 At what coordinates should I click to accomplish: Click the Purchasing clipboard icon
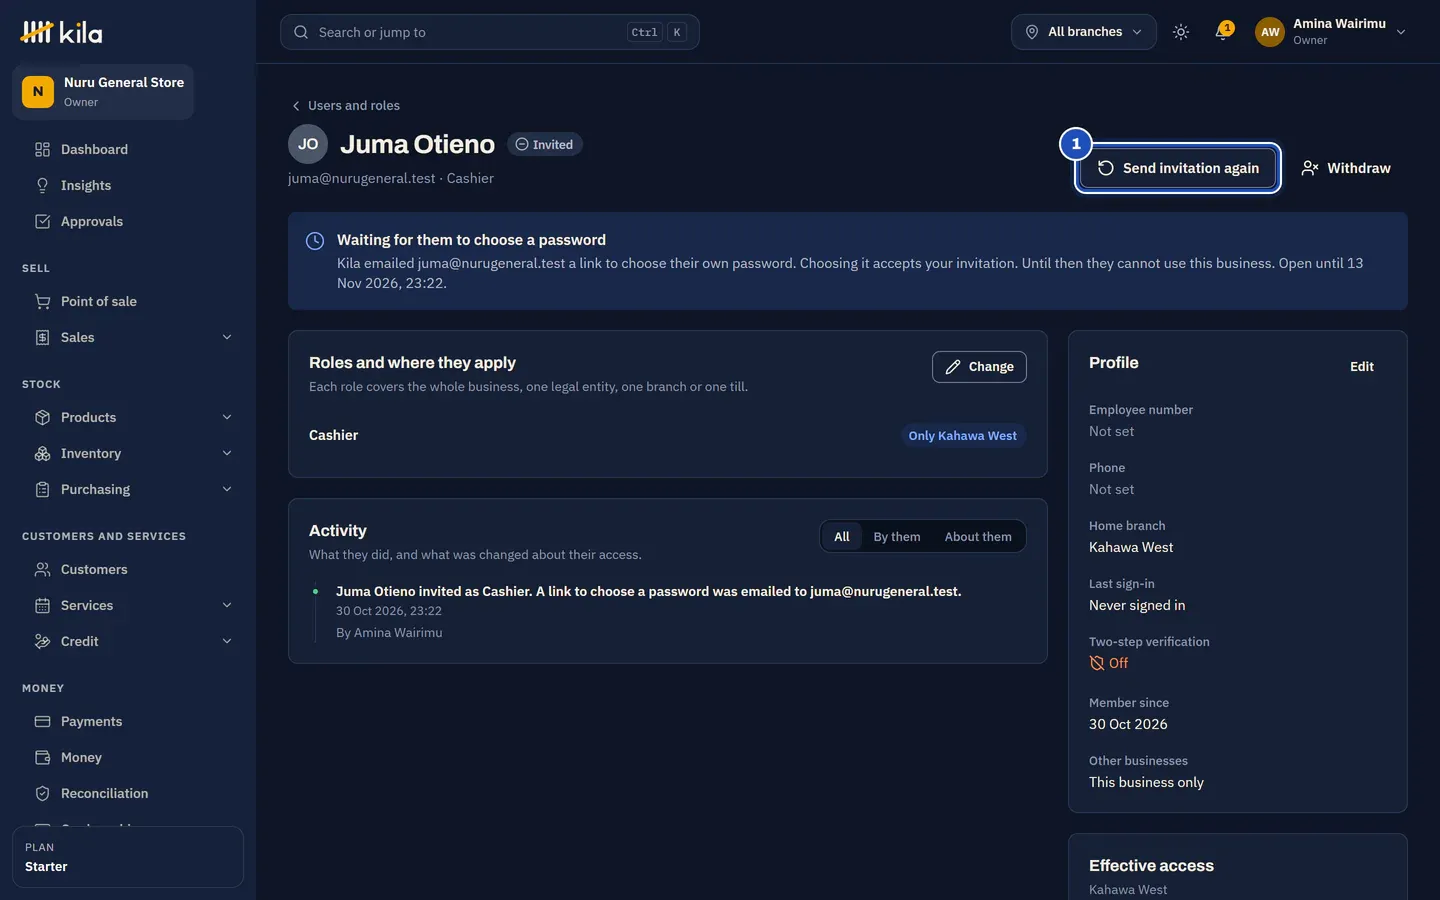42,489
